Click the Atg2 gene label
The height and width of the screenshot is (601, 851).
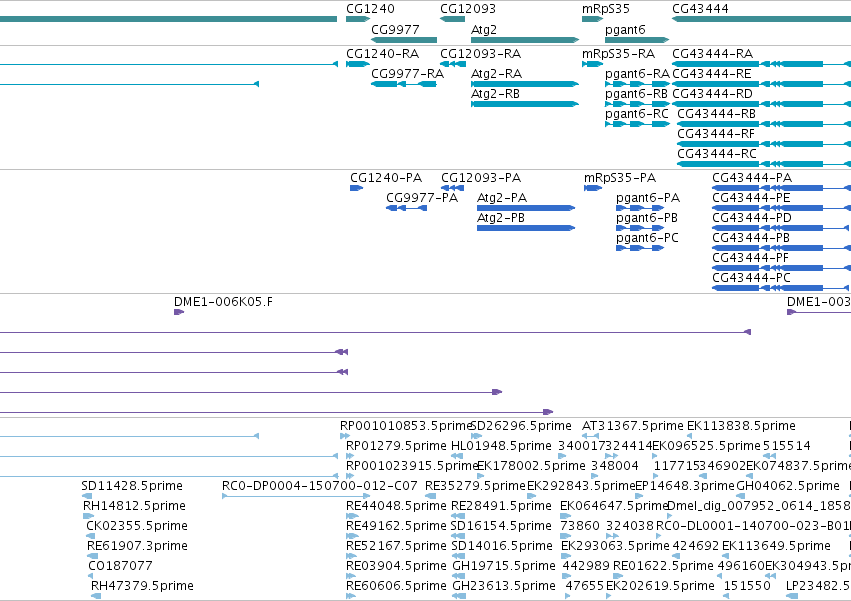tap(484, 30)
